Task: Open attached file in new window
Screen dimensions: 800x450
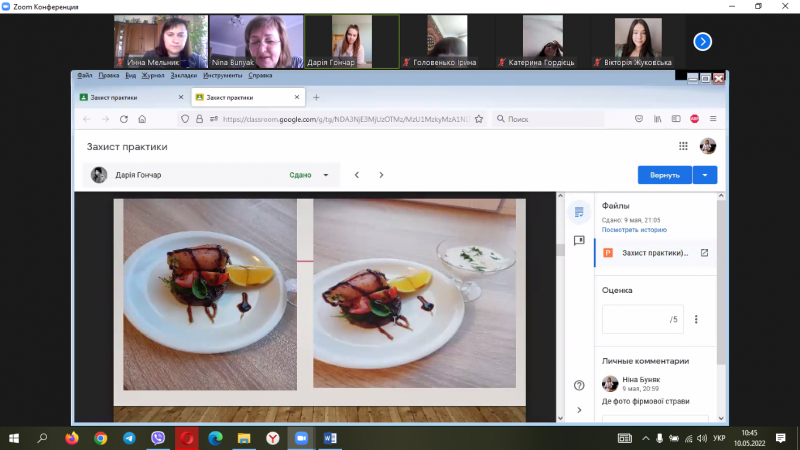Action: pyautogui.click(x=704, y=253)
